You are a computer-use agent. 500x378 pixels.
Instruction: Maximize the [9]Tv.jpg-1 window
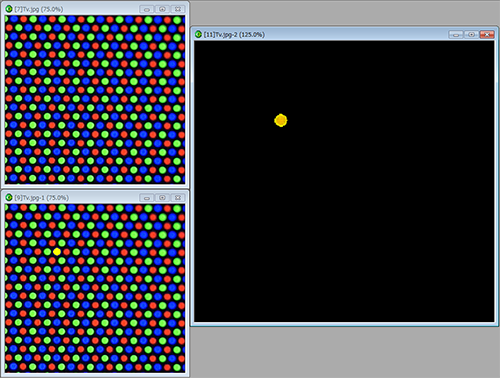162,198
